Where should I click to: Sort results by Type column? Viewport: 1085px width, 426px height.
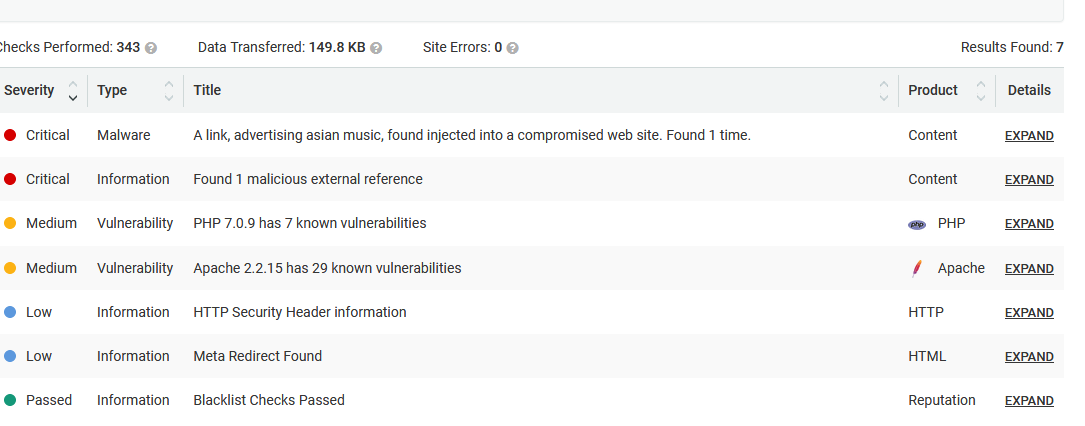(169, 91)
